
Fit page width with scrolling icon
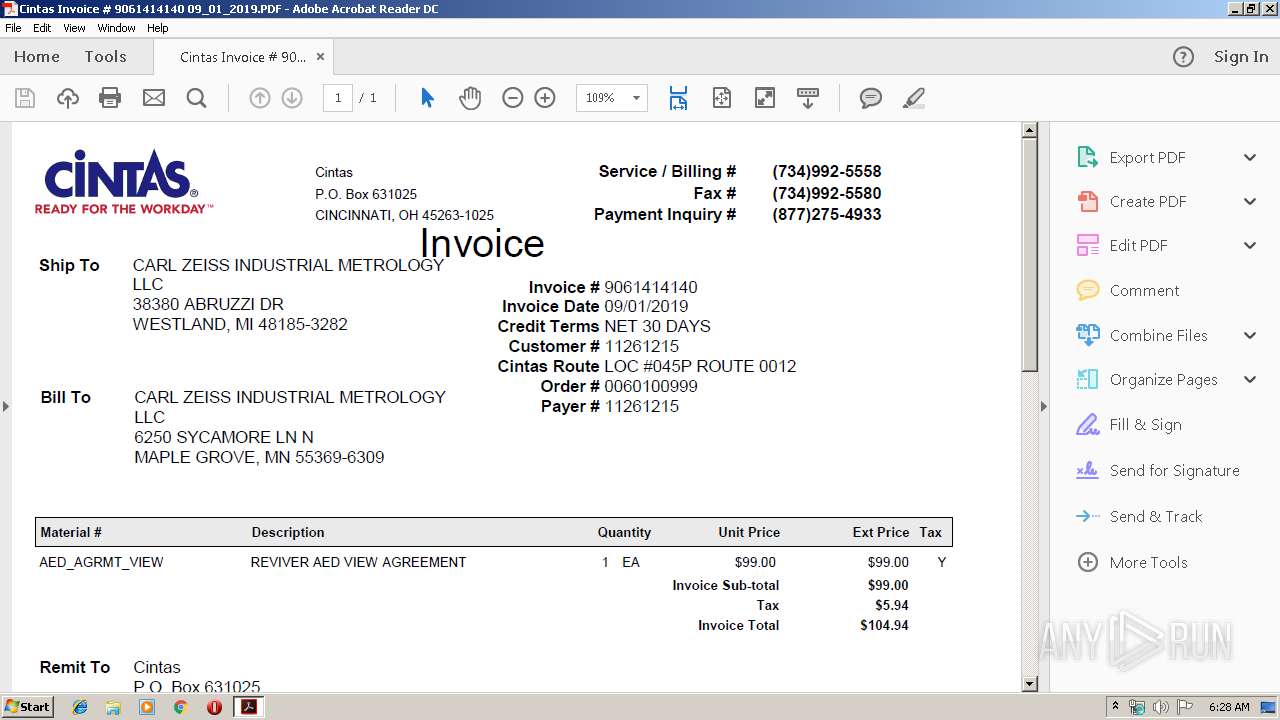tap(679, 98)
